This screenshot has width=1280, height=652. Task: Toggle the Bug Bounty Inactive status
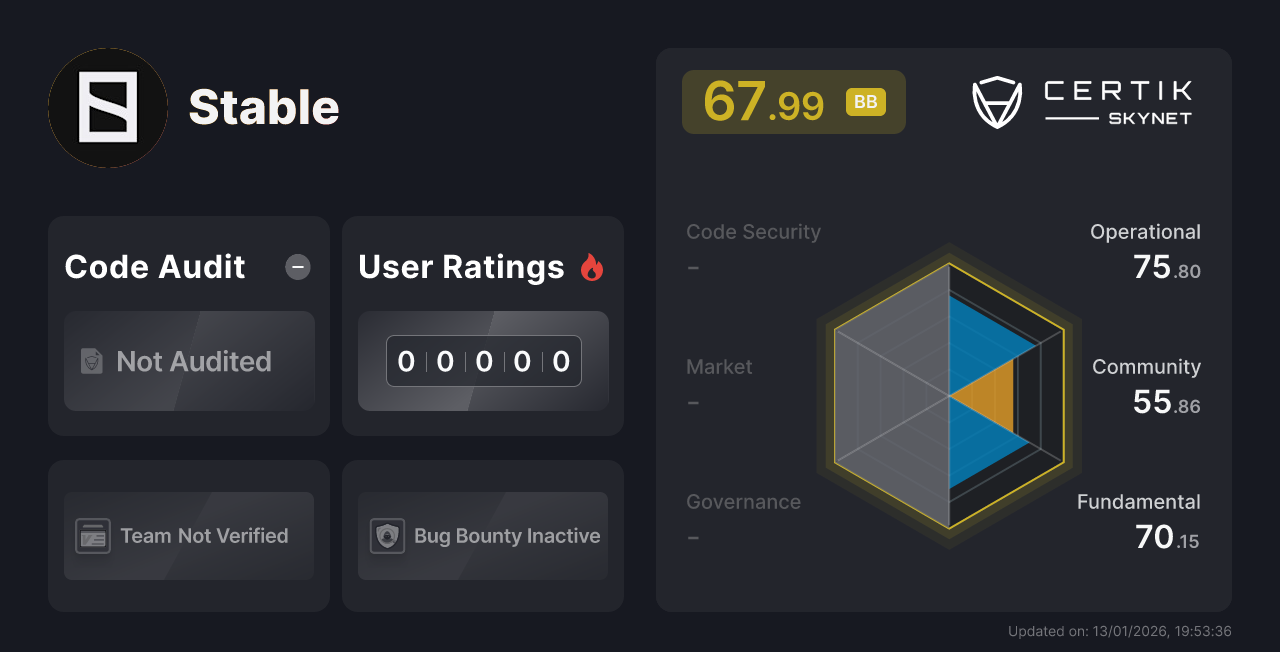pos(482,536)
